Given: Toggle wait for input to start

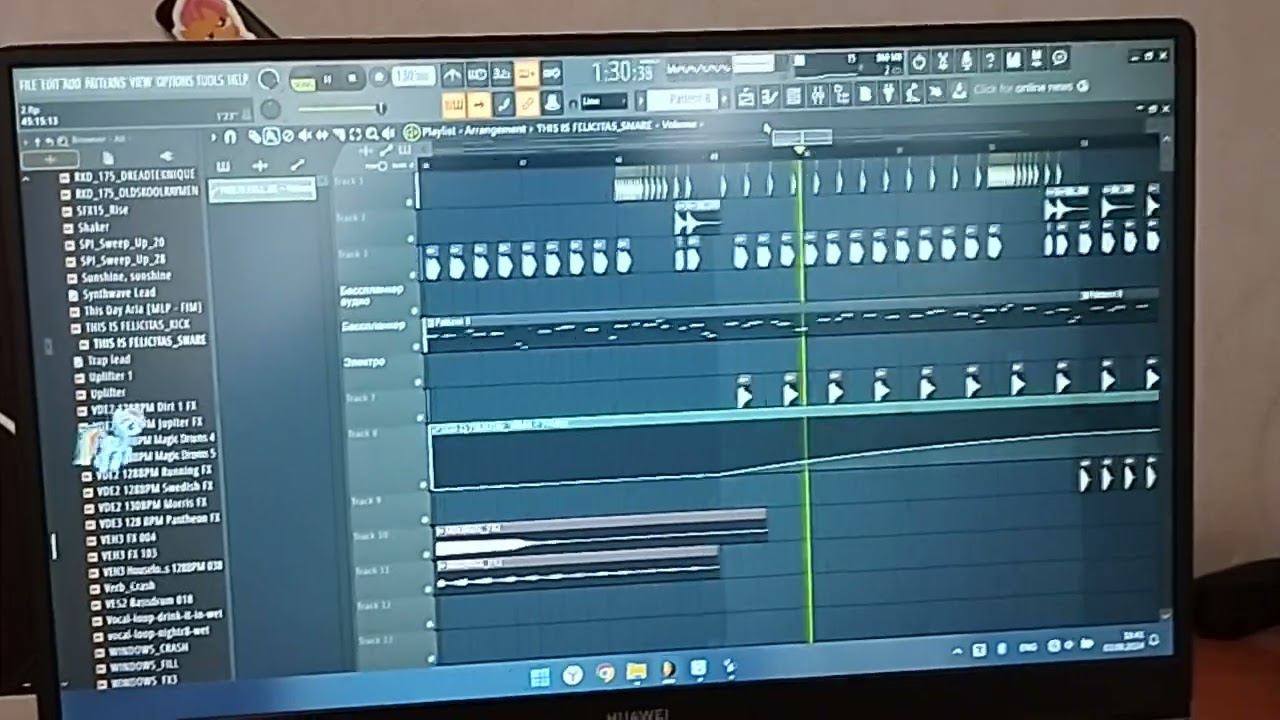Looking at the screenshot, I should click(x=477, y=74).
